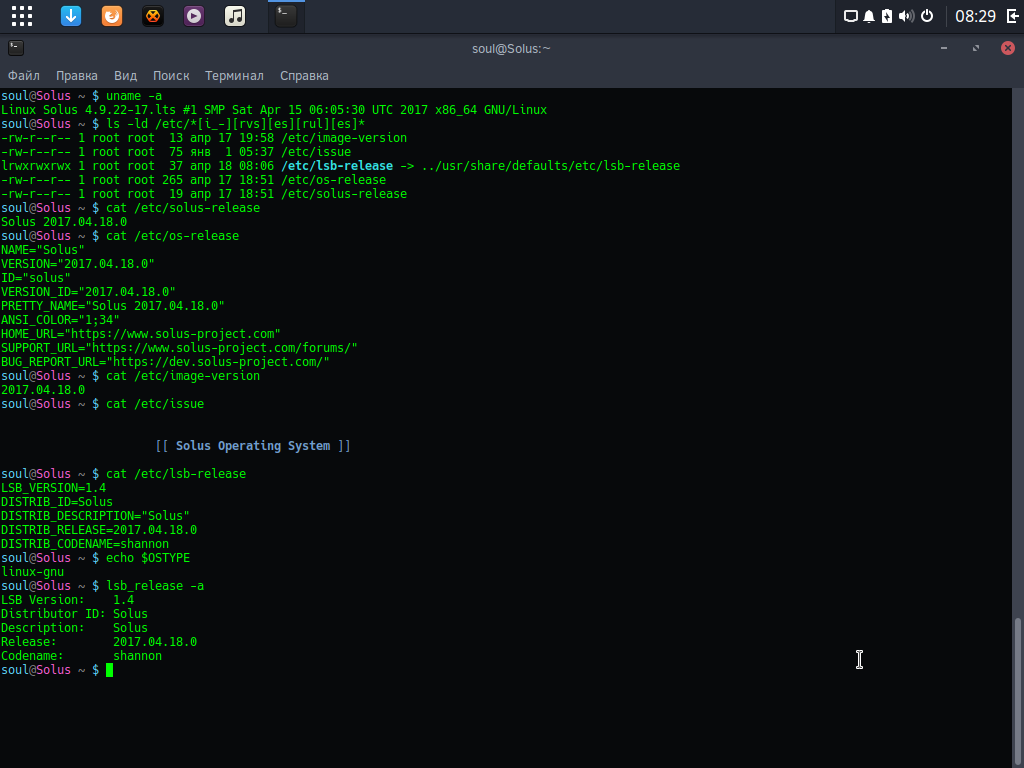Open the Терминал menu
Viewport: 1024px width, 768px height.
pyautogui.click(x=234, y=76)
